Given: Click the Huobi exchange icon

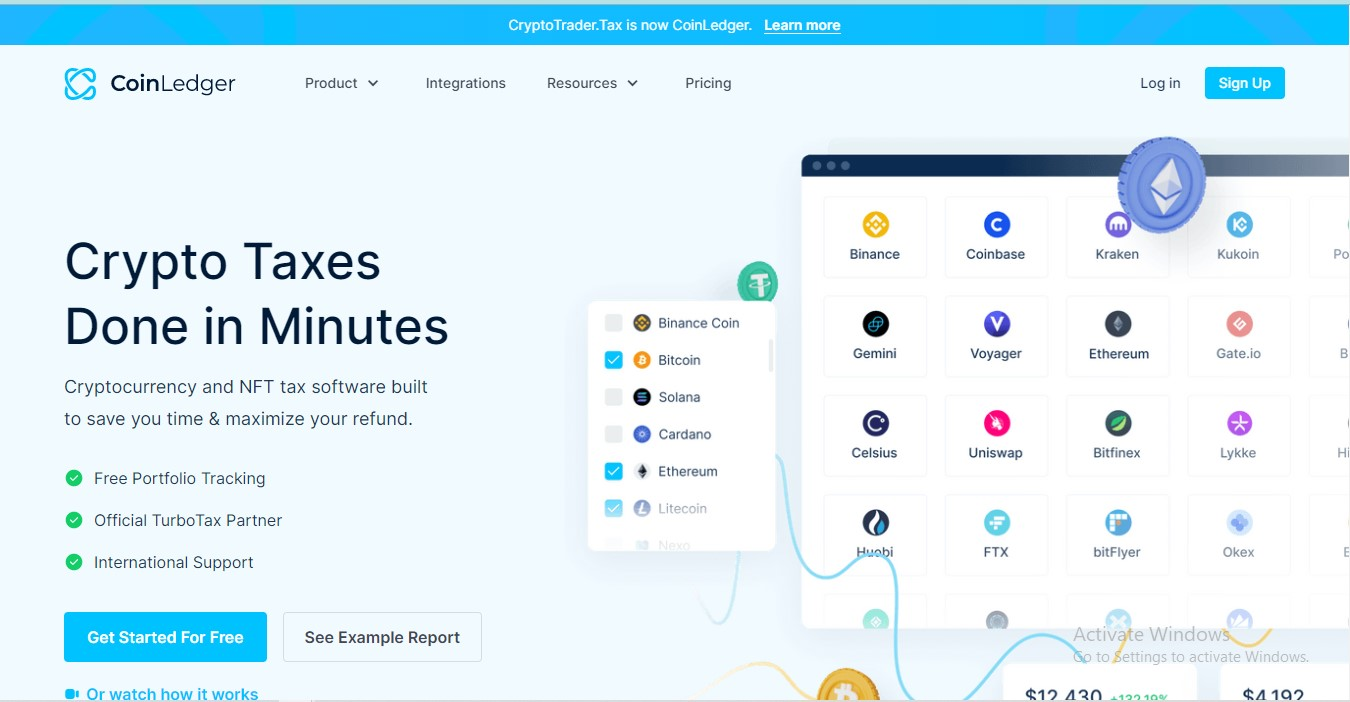Looking at the screenshot, I should tap(875, 522).
